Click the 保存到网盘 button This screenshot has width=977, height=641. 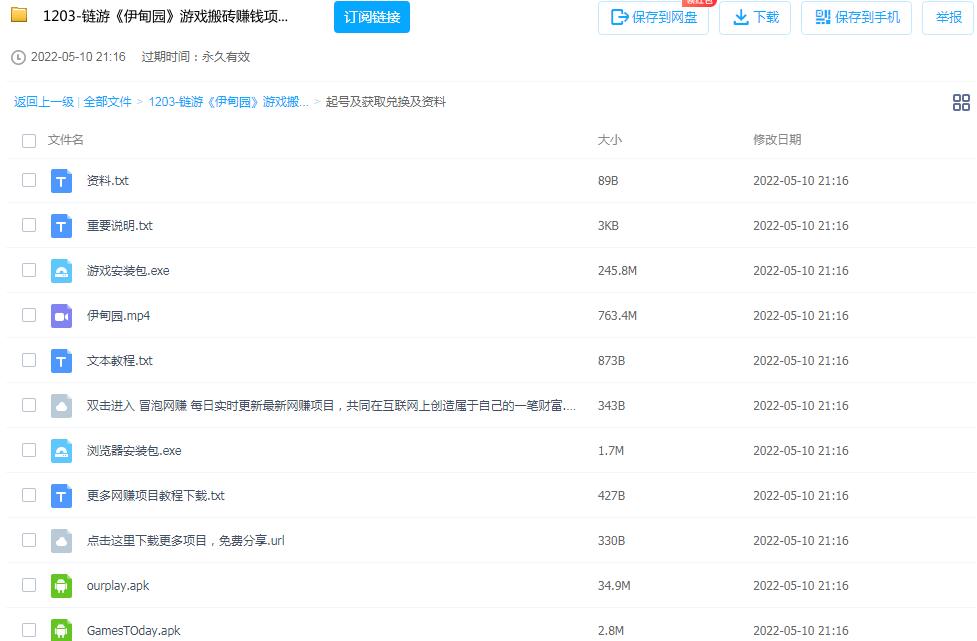[x=653, y=18]
